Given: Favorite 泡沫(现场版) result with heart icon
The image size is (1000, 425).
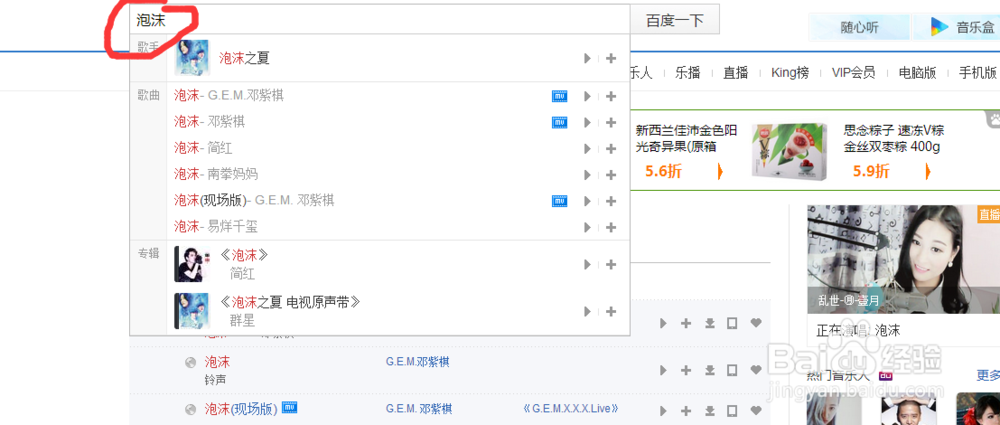Looking at the screenshot, I should (x=756, y=410).
